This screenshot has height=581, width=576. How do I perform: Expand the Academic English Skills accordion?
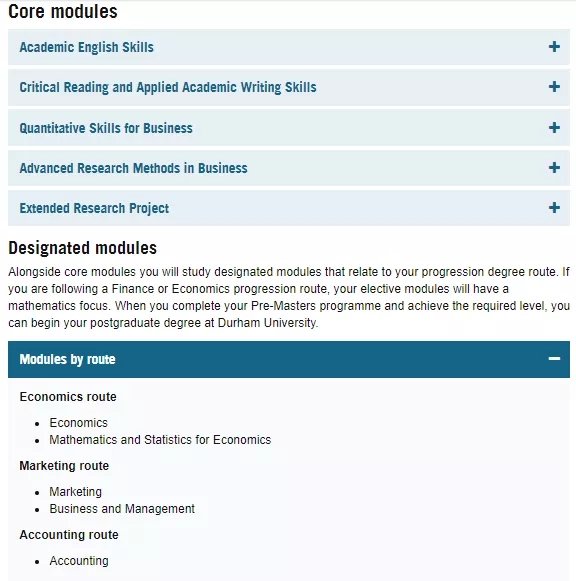coord(289,47)
